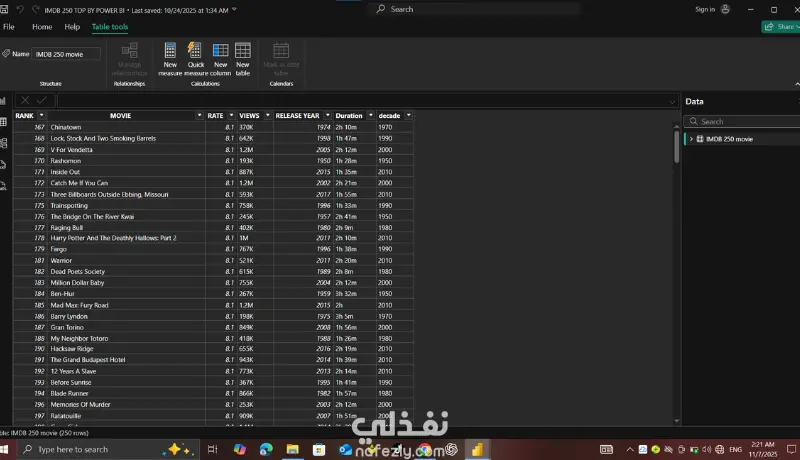Open Microsoft Store from the taskbar
The image size is (800, 460).
click(x=319, y=449)
